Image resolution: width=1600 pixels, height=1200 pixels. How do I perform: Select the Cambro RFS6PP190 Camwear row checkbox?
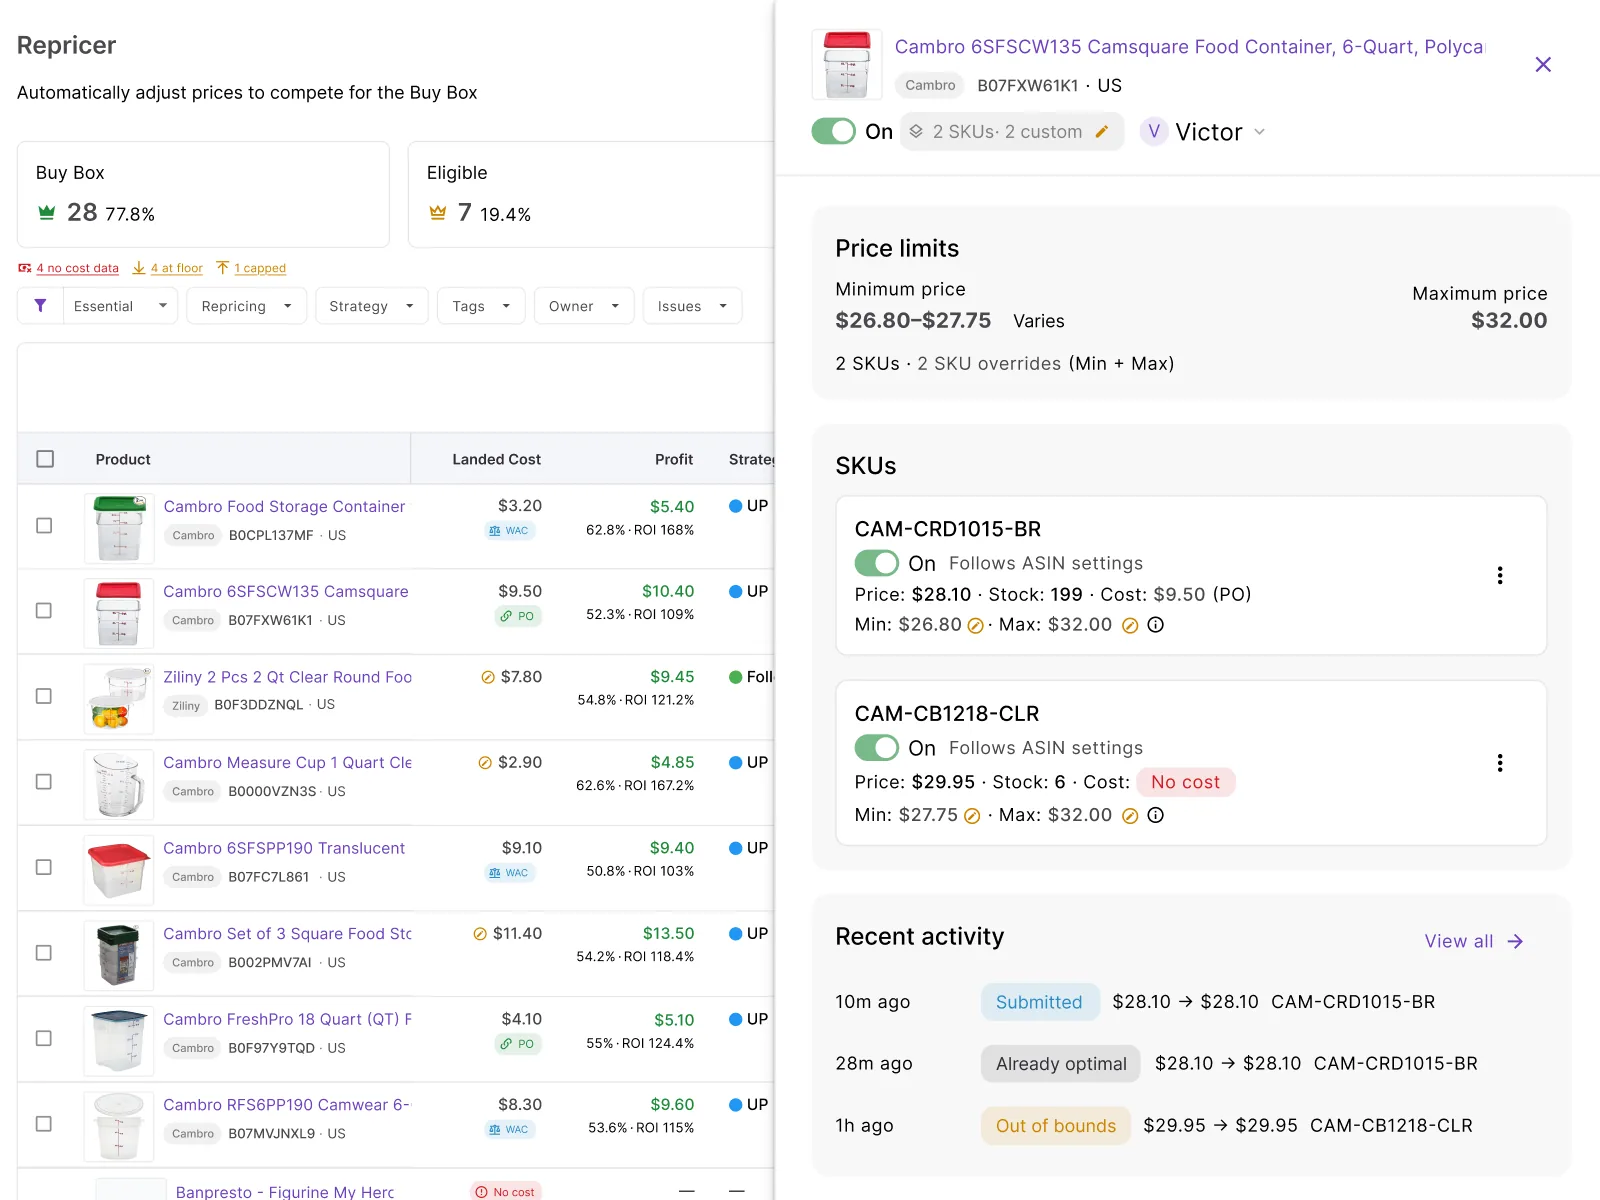44,1124
